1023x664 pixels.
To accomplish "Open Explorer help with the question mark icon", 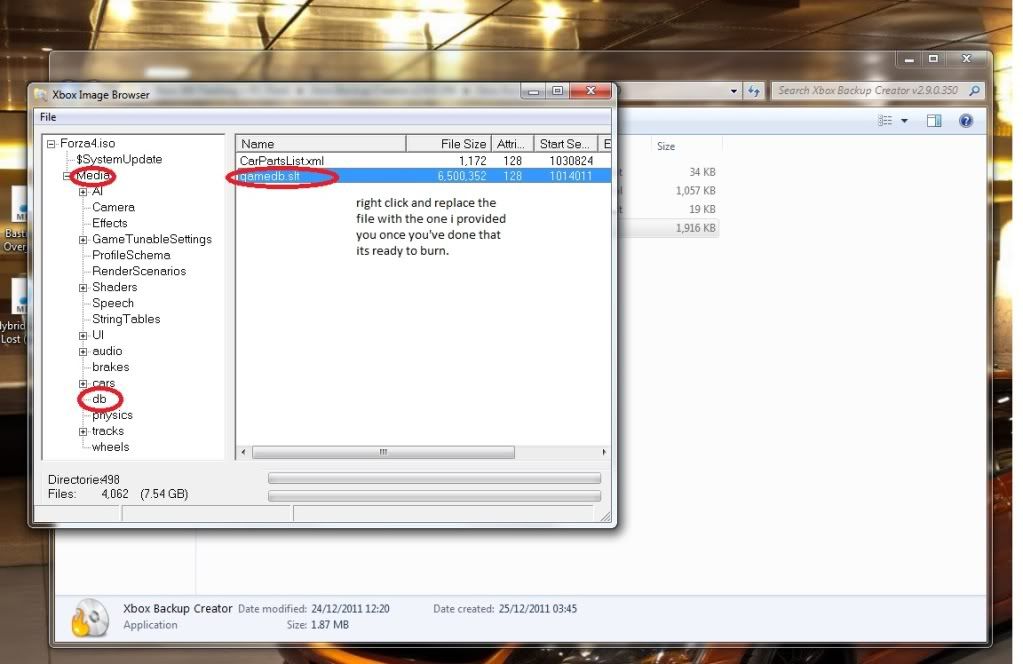I will pos(966,121).
